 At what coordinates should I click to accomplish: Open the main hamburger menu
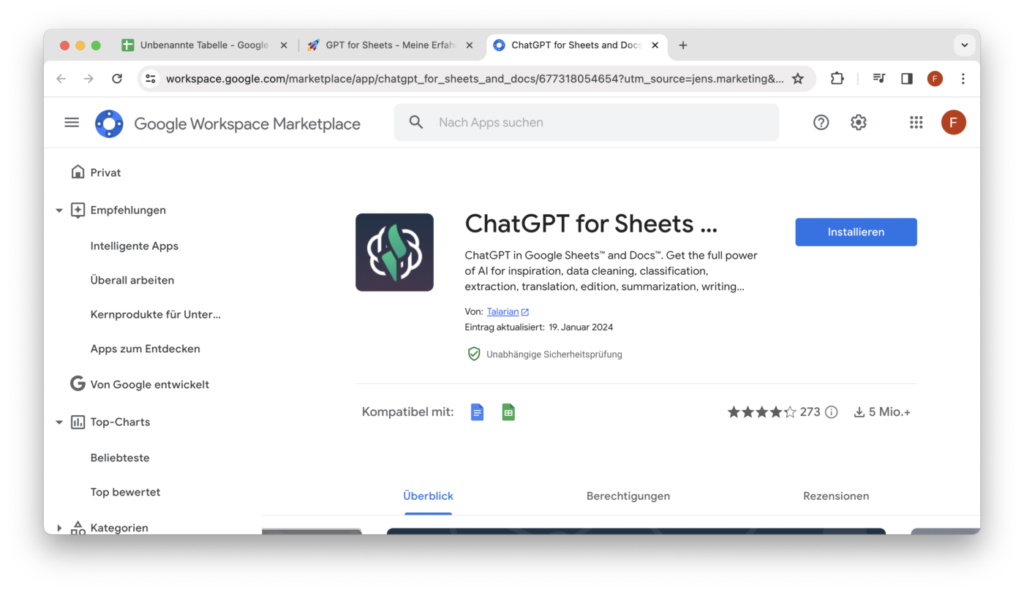[x=72, y=122]
